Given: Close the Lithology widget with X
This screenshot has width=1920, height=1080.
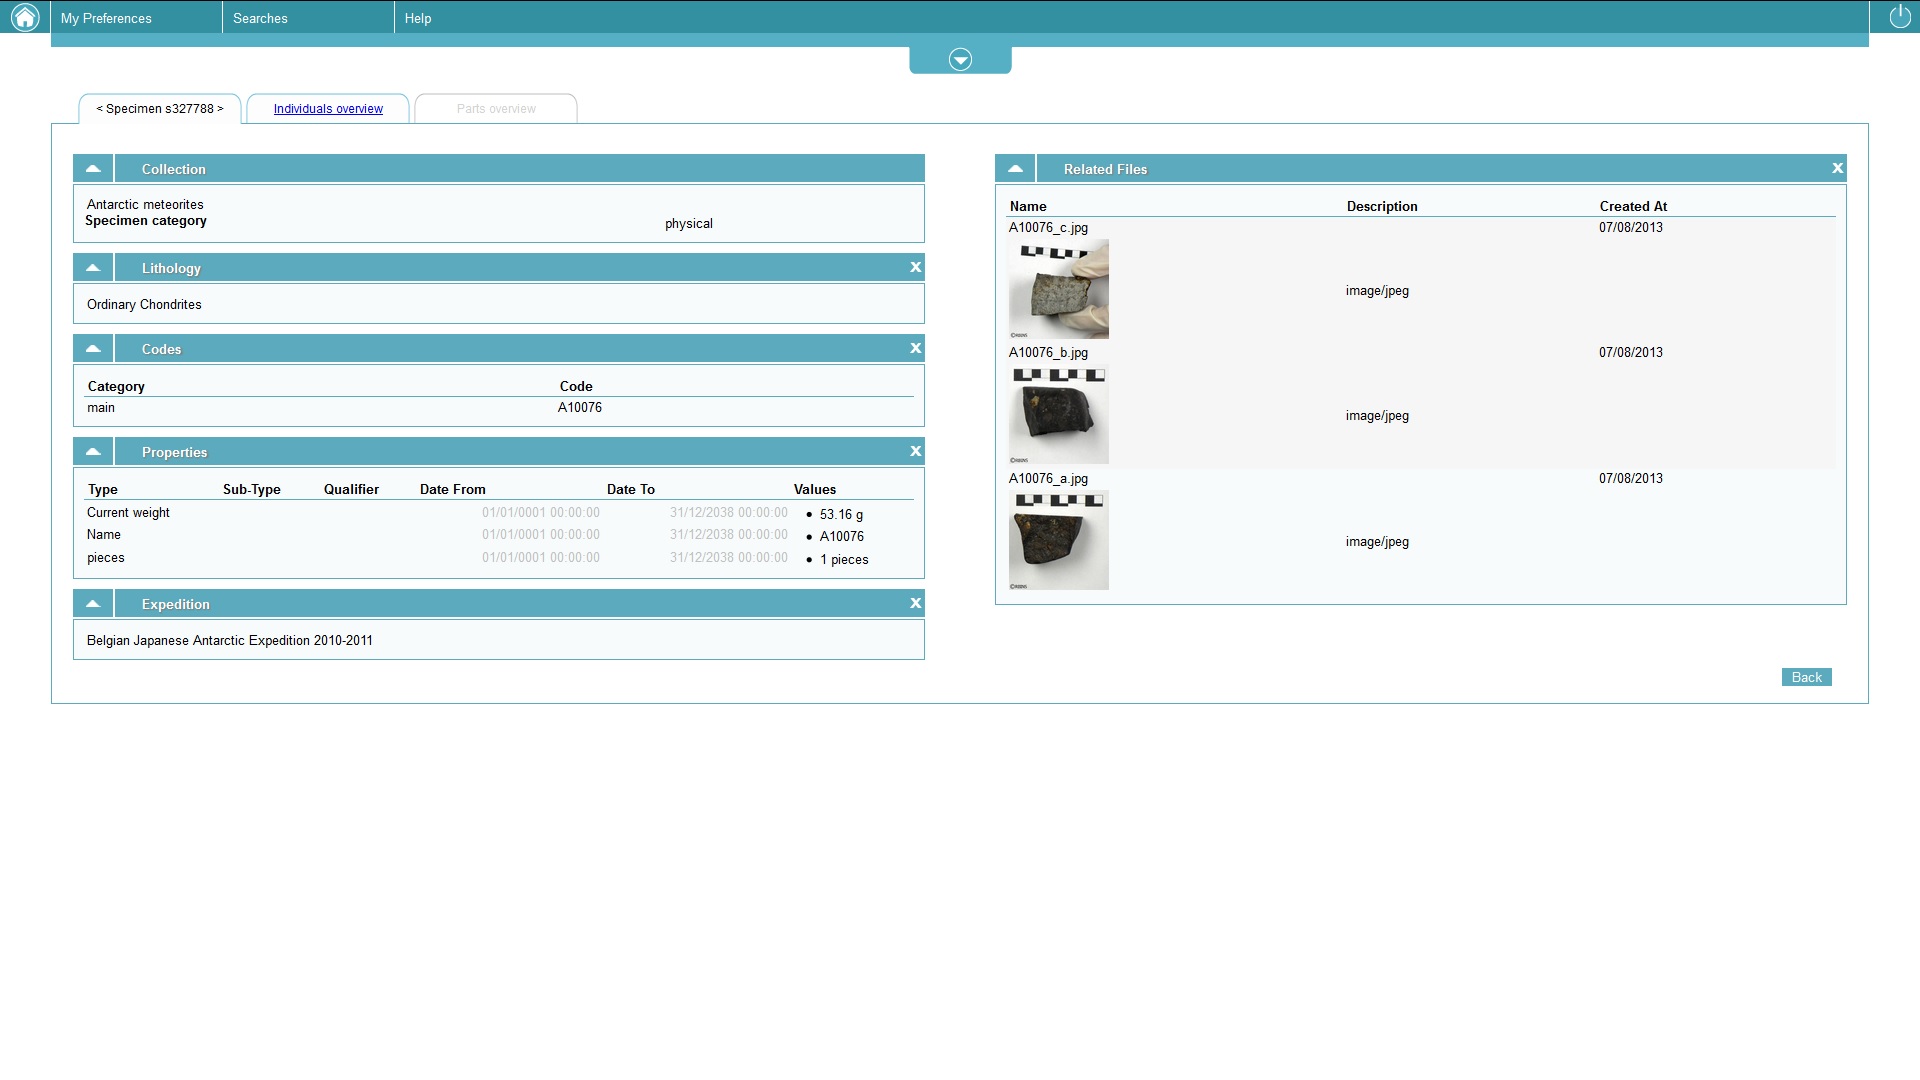Looking at the screenshot, I should click(x=915, y=267).
